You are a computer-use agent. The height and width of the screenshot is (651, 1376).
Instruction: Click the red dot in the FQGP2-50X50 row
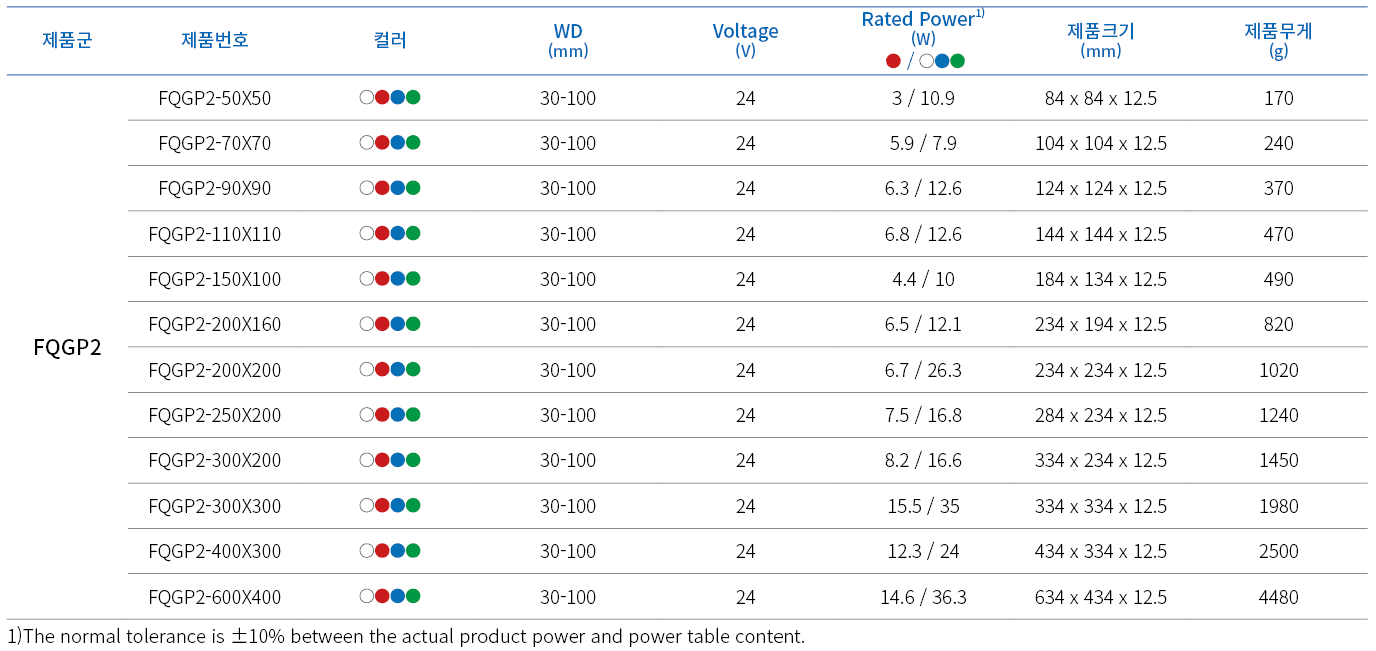382,98
